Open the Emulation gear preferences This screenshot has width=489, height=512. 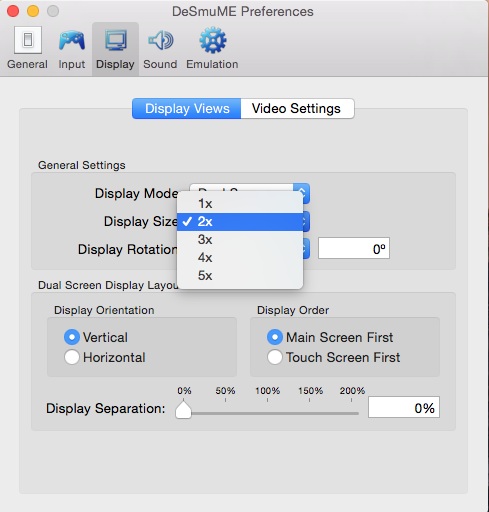click(212, 48)
